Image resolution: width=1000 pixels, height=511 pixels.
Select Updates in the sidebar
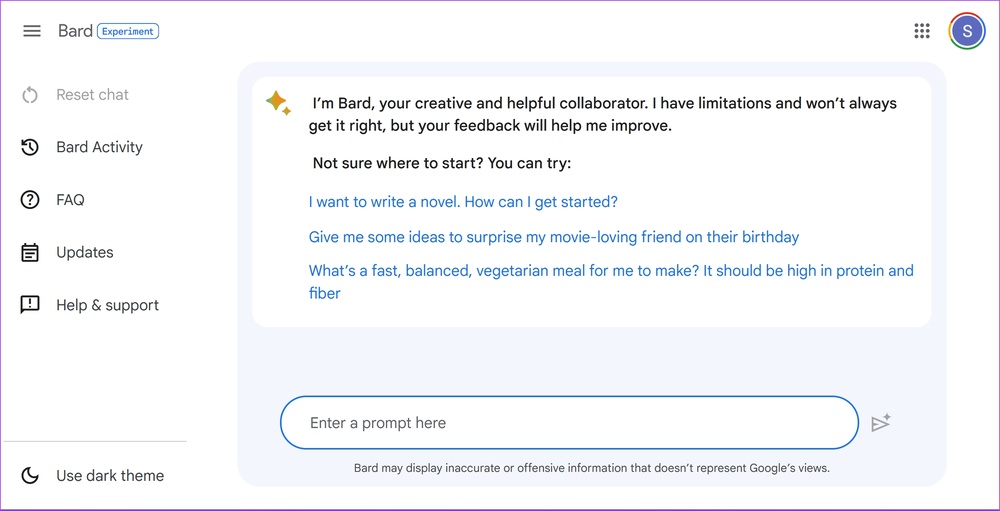tap(85, 253)
